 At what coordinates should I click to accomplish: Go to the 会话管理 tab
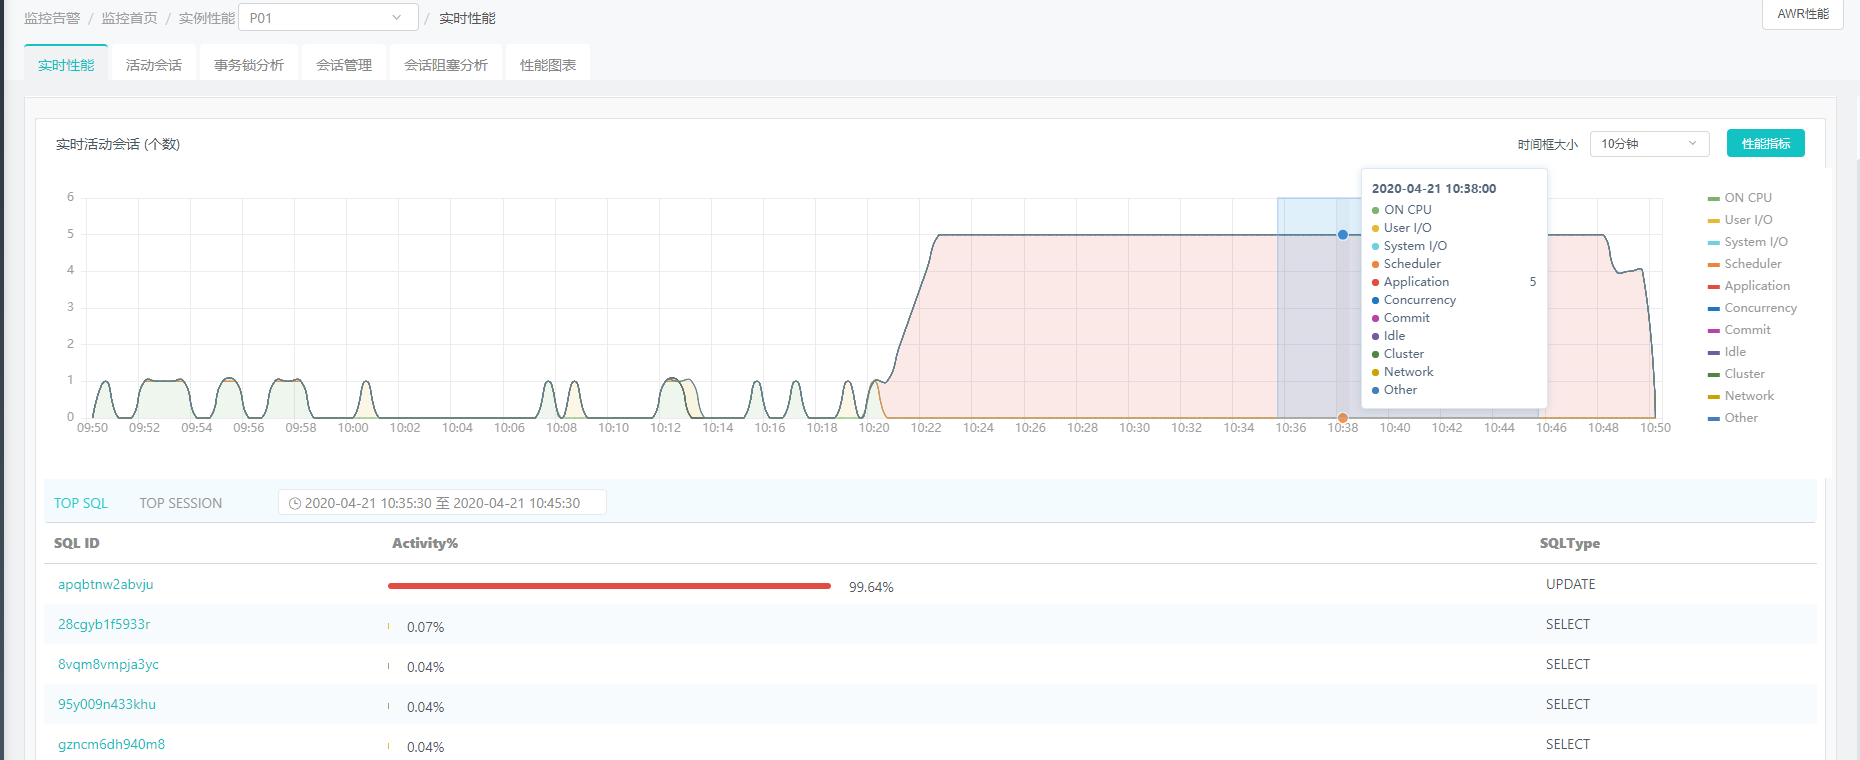tap(344, 64)
